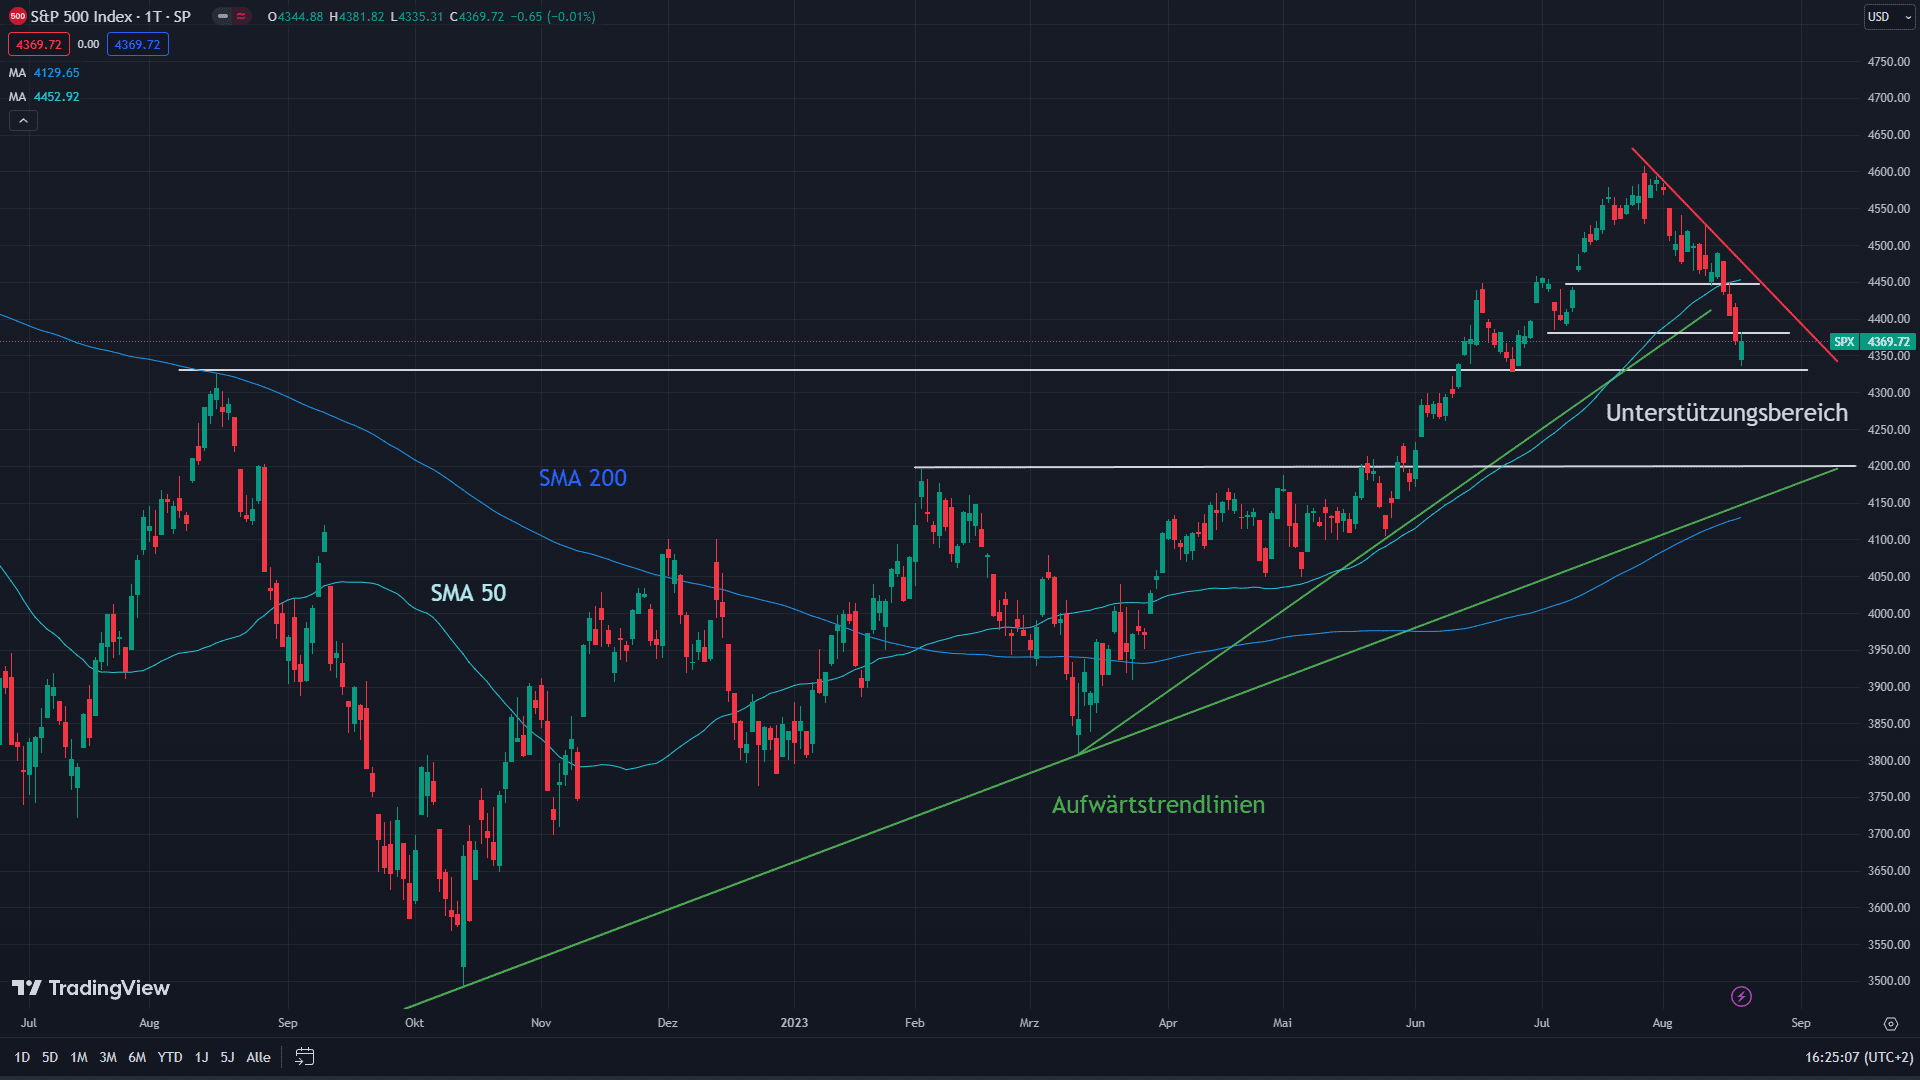Click the 2023 time axis label
The width and height of the screenshot is (1920, 1080).
pyautogui.click(x=794, y=1023)
